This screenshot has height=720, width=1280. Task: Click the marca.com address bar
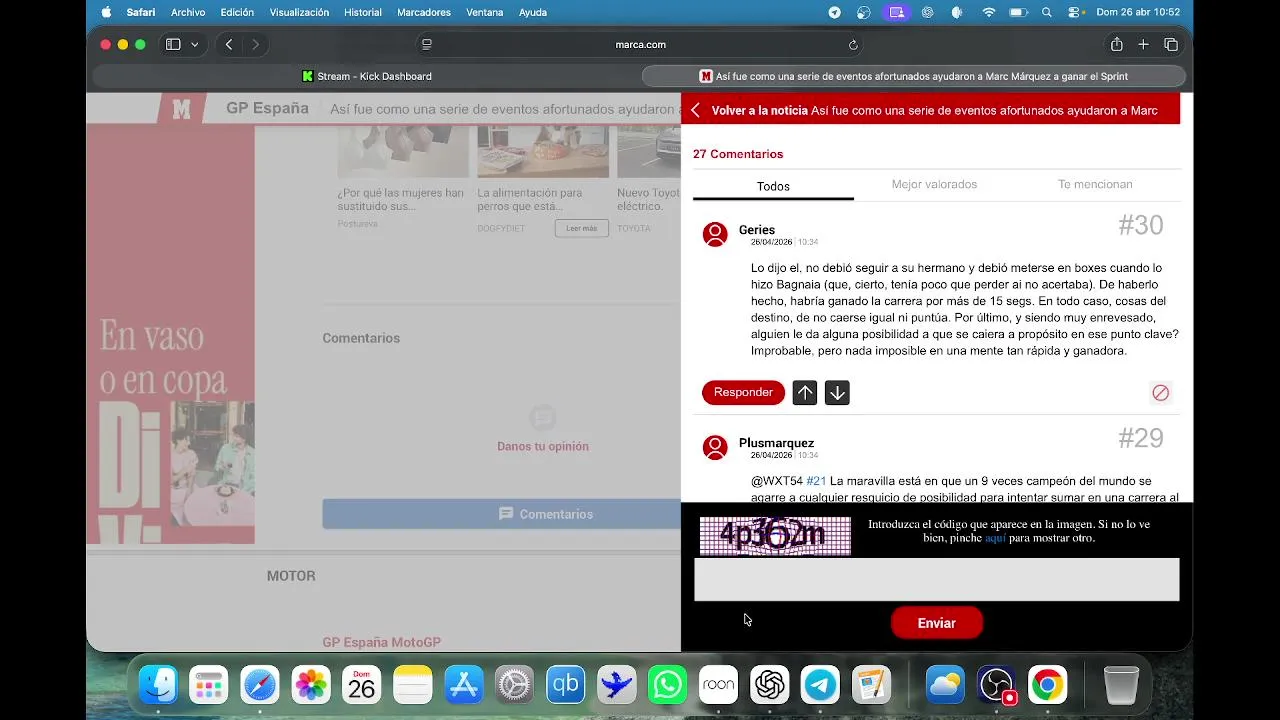[x=640, y=44]
